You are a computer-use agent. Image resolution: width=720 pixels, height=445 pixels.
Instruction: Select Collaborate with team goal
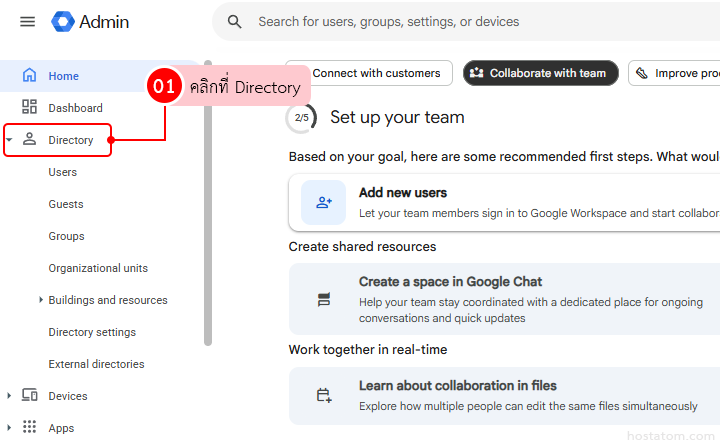coord(540,73)
